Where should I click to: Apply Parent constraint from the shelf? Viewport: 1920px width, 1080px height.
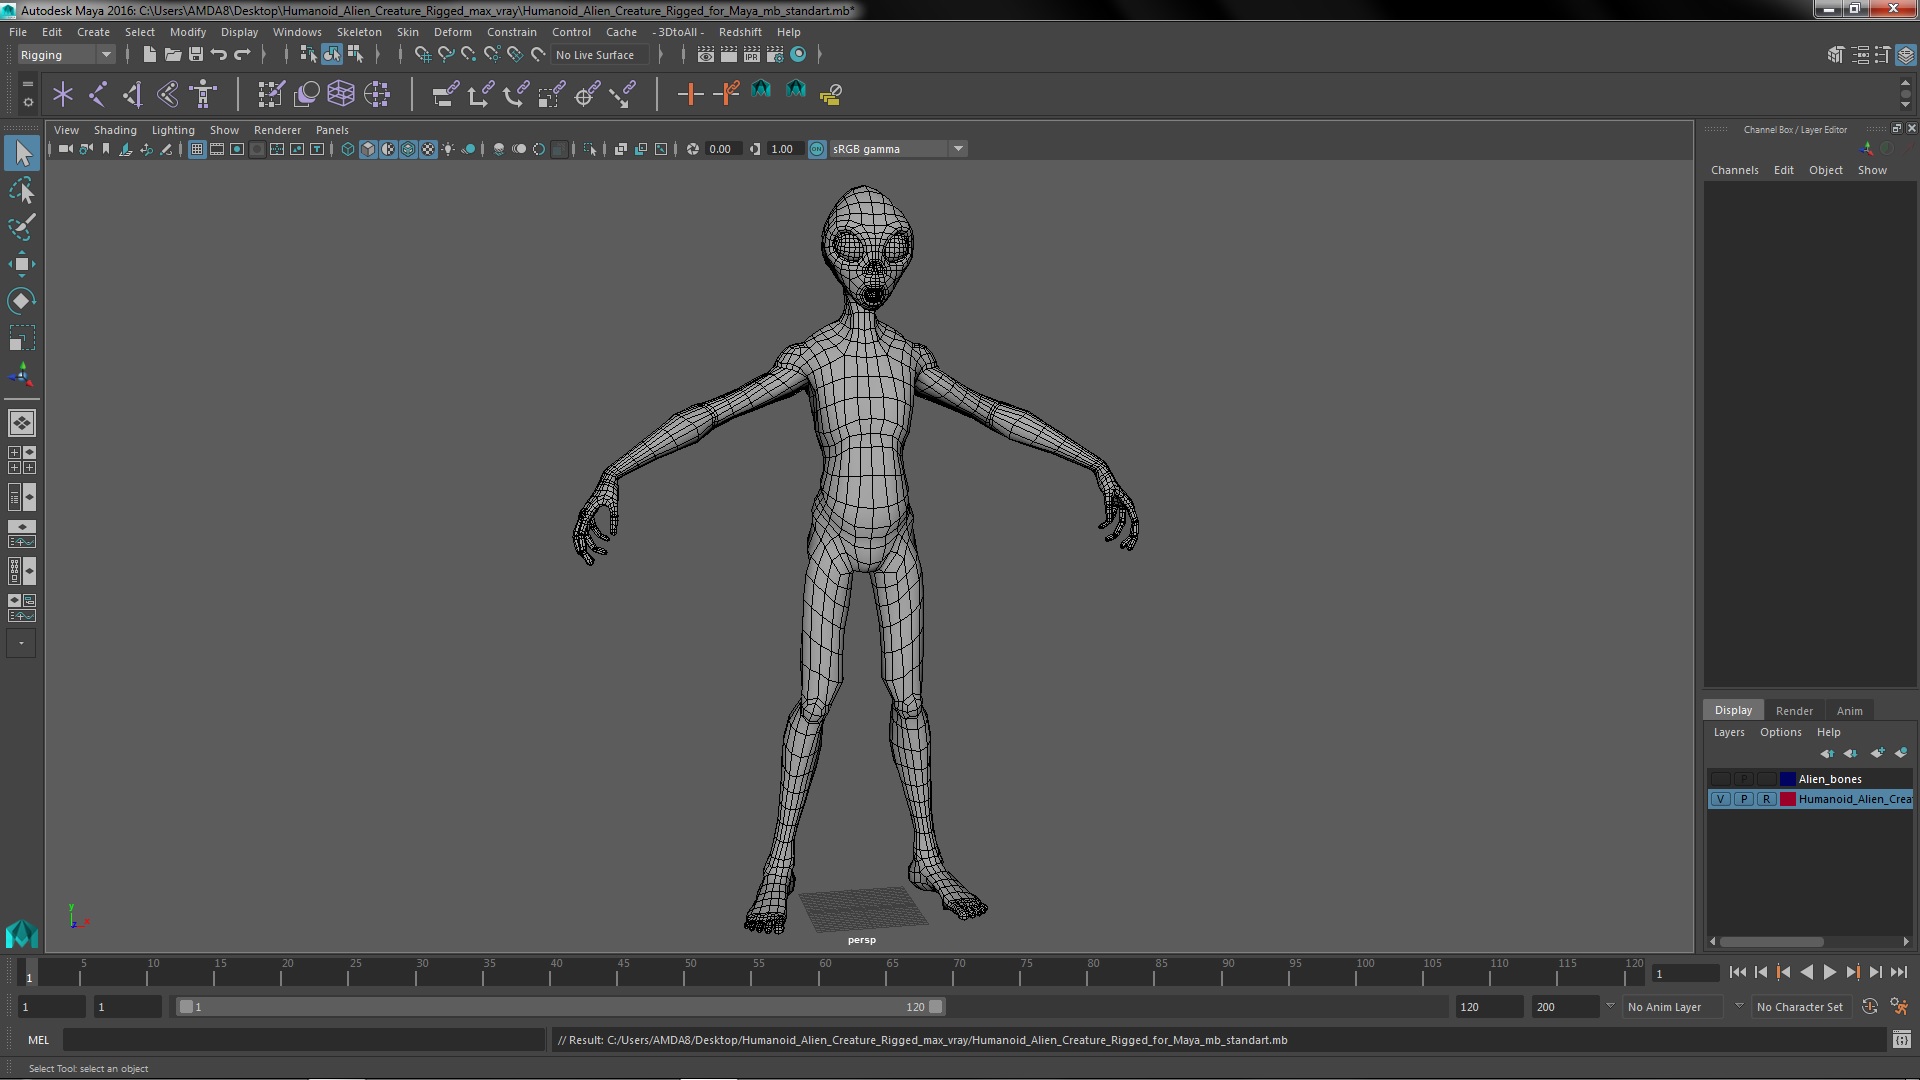coord(445,94)
